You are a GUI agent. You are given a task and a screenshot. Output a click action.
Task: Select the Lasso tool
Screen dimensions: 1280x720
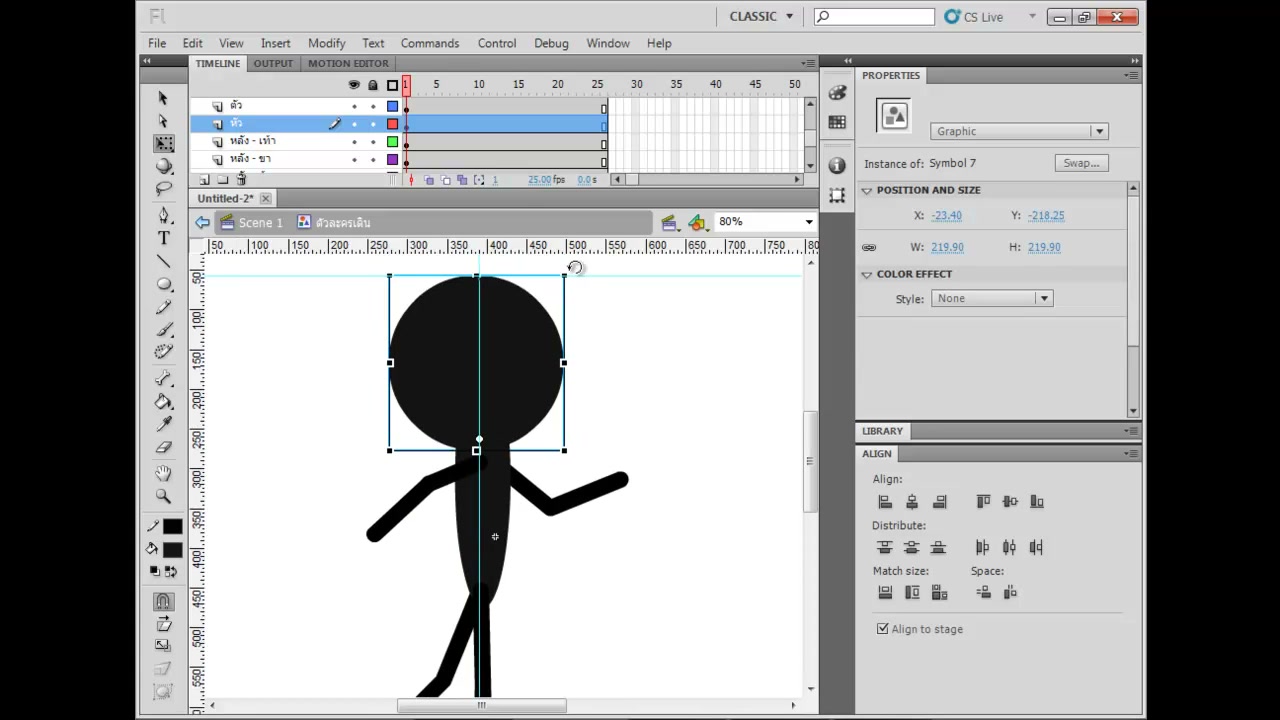coord(164,189)
